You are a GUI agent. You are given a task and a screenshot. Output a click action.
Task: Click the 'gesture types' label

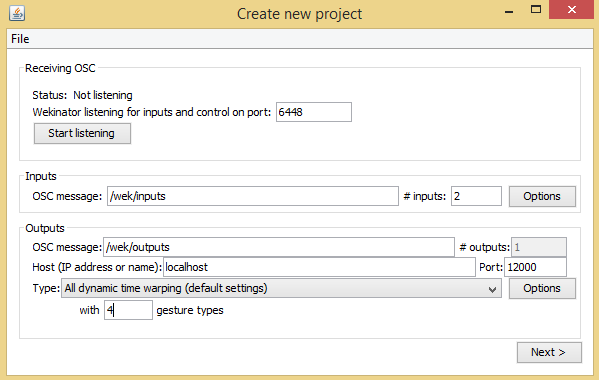coord(190,310)
